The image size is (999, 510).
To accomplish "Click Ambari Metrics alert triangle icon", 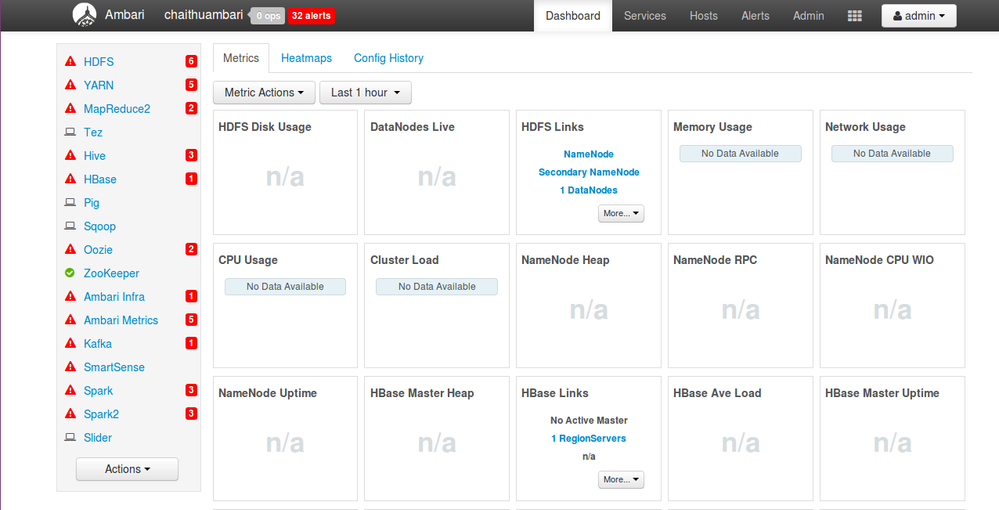I will (71, 320).
